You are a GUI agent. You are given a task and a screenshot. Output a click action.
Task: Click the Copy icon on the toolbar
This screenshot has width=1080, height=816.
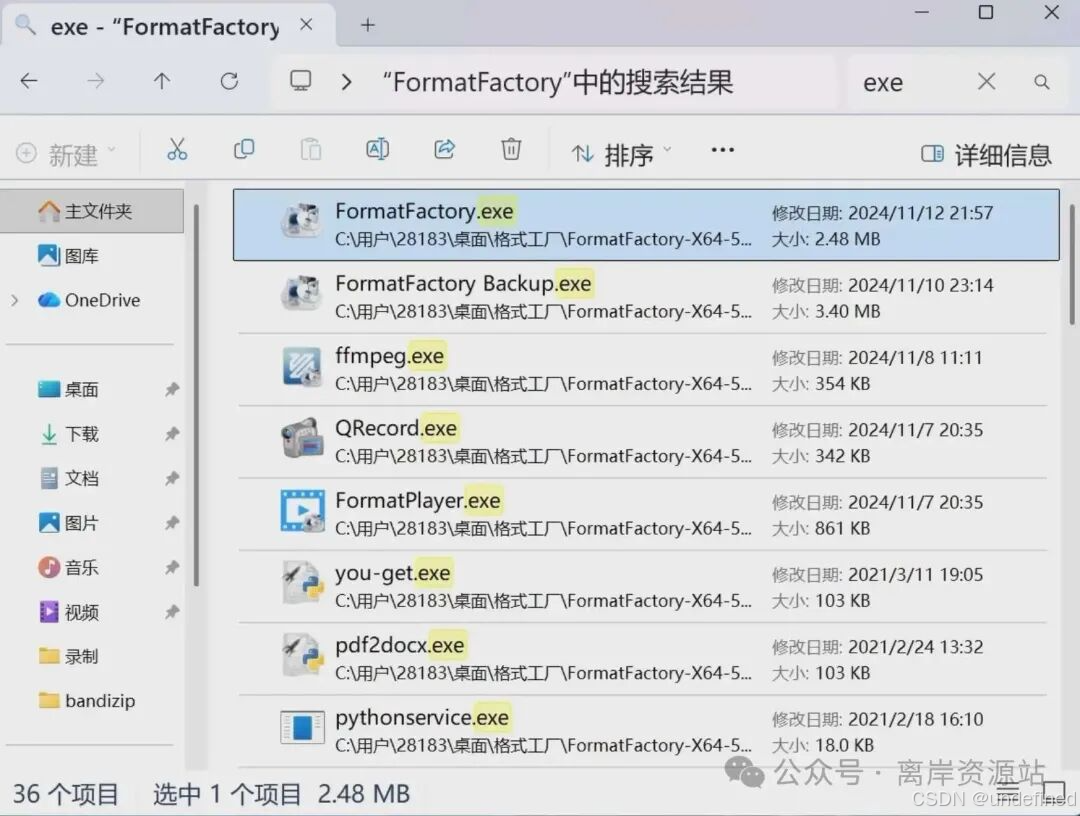click(x=244, y=148)
